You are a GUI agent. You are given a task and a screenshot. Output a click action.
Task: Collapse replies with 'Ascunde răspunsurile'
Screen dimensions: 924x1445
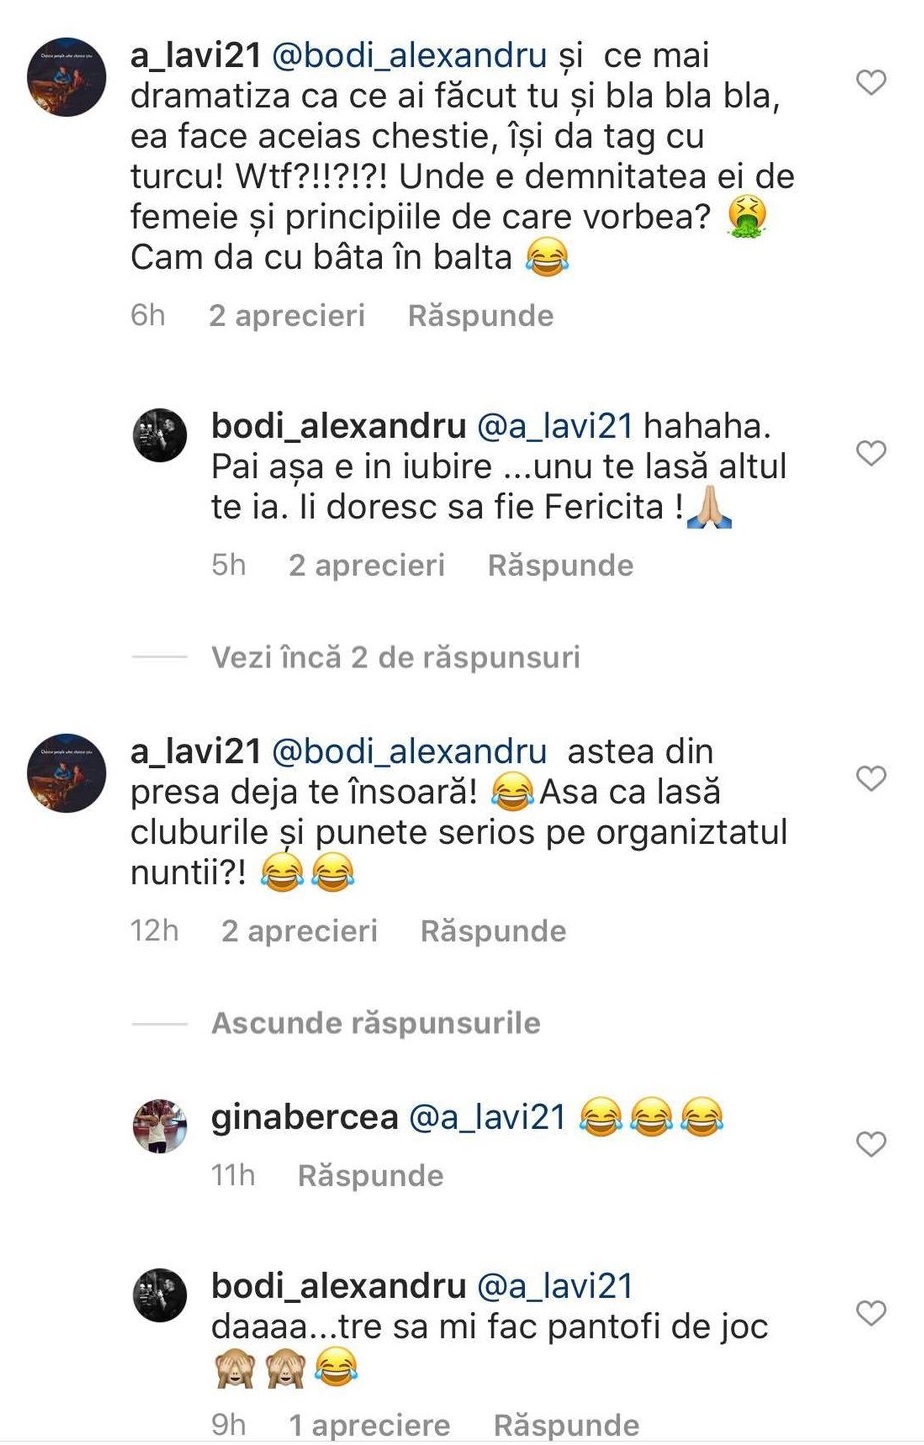[376, 1023]
